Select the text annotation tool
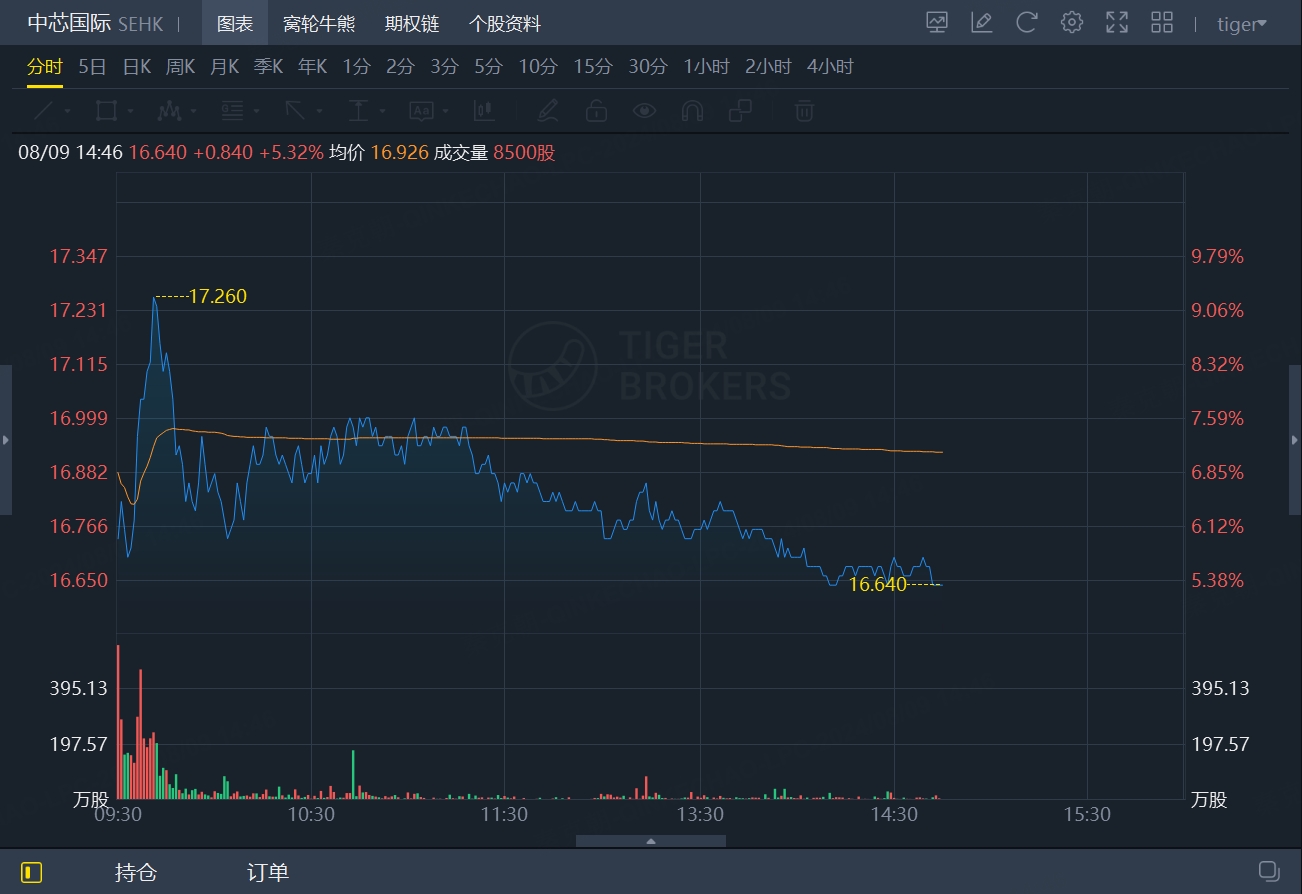This screenshot has height=894, width=1302. pyautogui.click(x=421, y=110)
